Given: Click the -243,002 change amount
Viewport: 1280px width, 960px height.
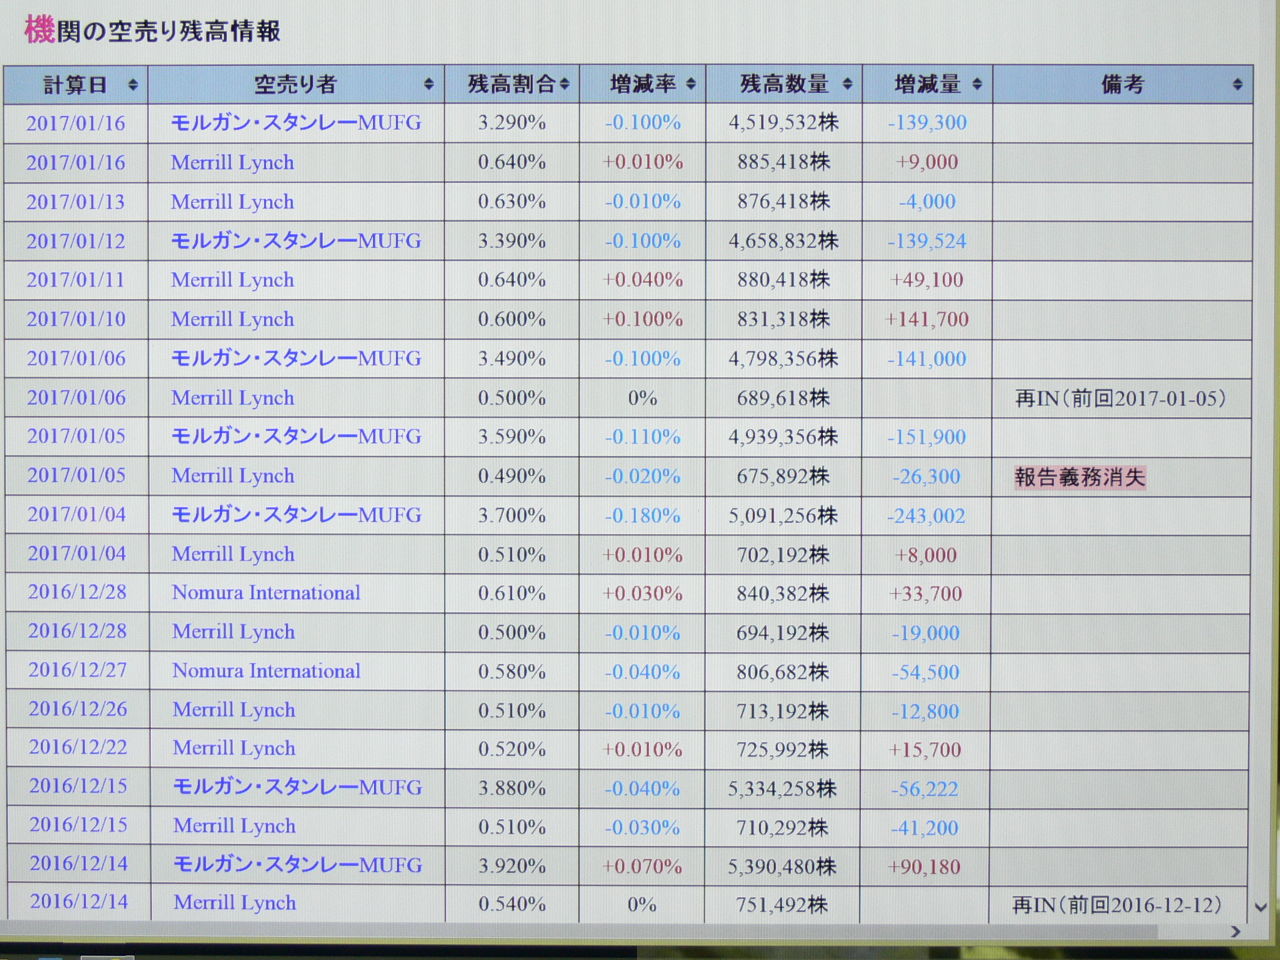Looking at the screenshot, I should tap(927, 516).
